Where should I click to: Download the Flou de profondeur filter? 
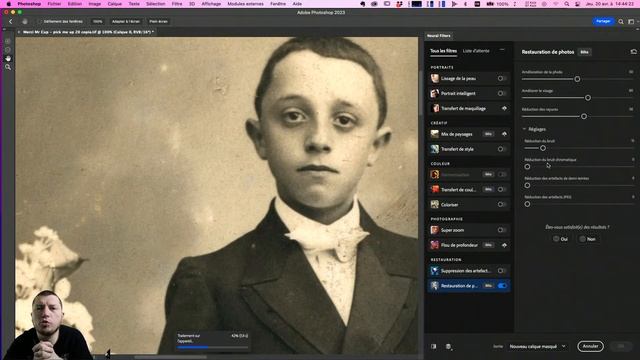click(x=504, y=245)
